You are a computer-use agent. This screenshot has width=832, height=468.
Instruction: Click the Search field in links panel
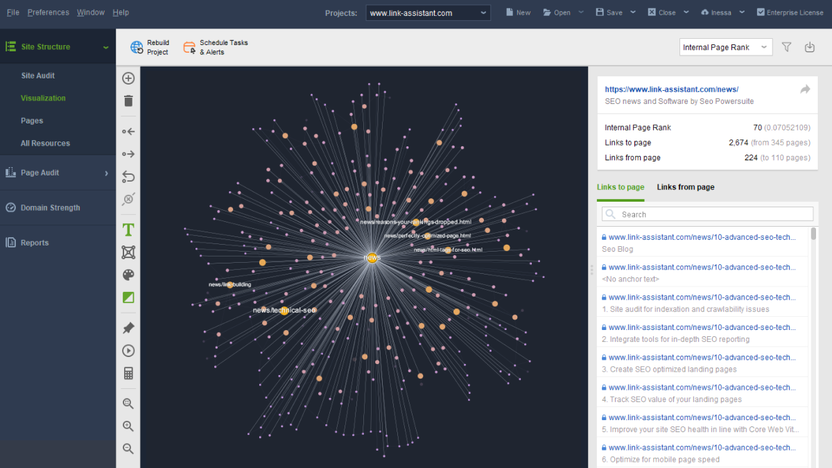(x=707, y=214)
